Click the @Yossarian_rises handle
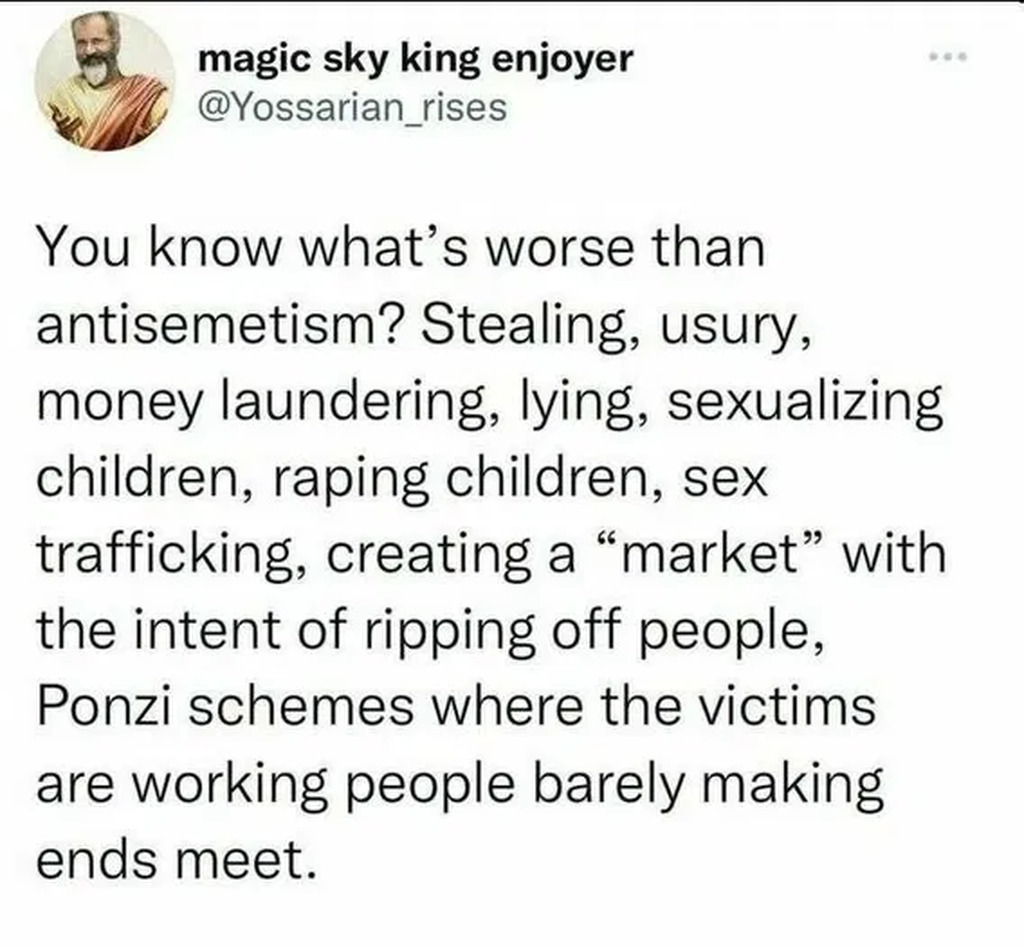Screen dimensions: 1024x946 [354, 105]
